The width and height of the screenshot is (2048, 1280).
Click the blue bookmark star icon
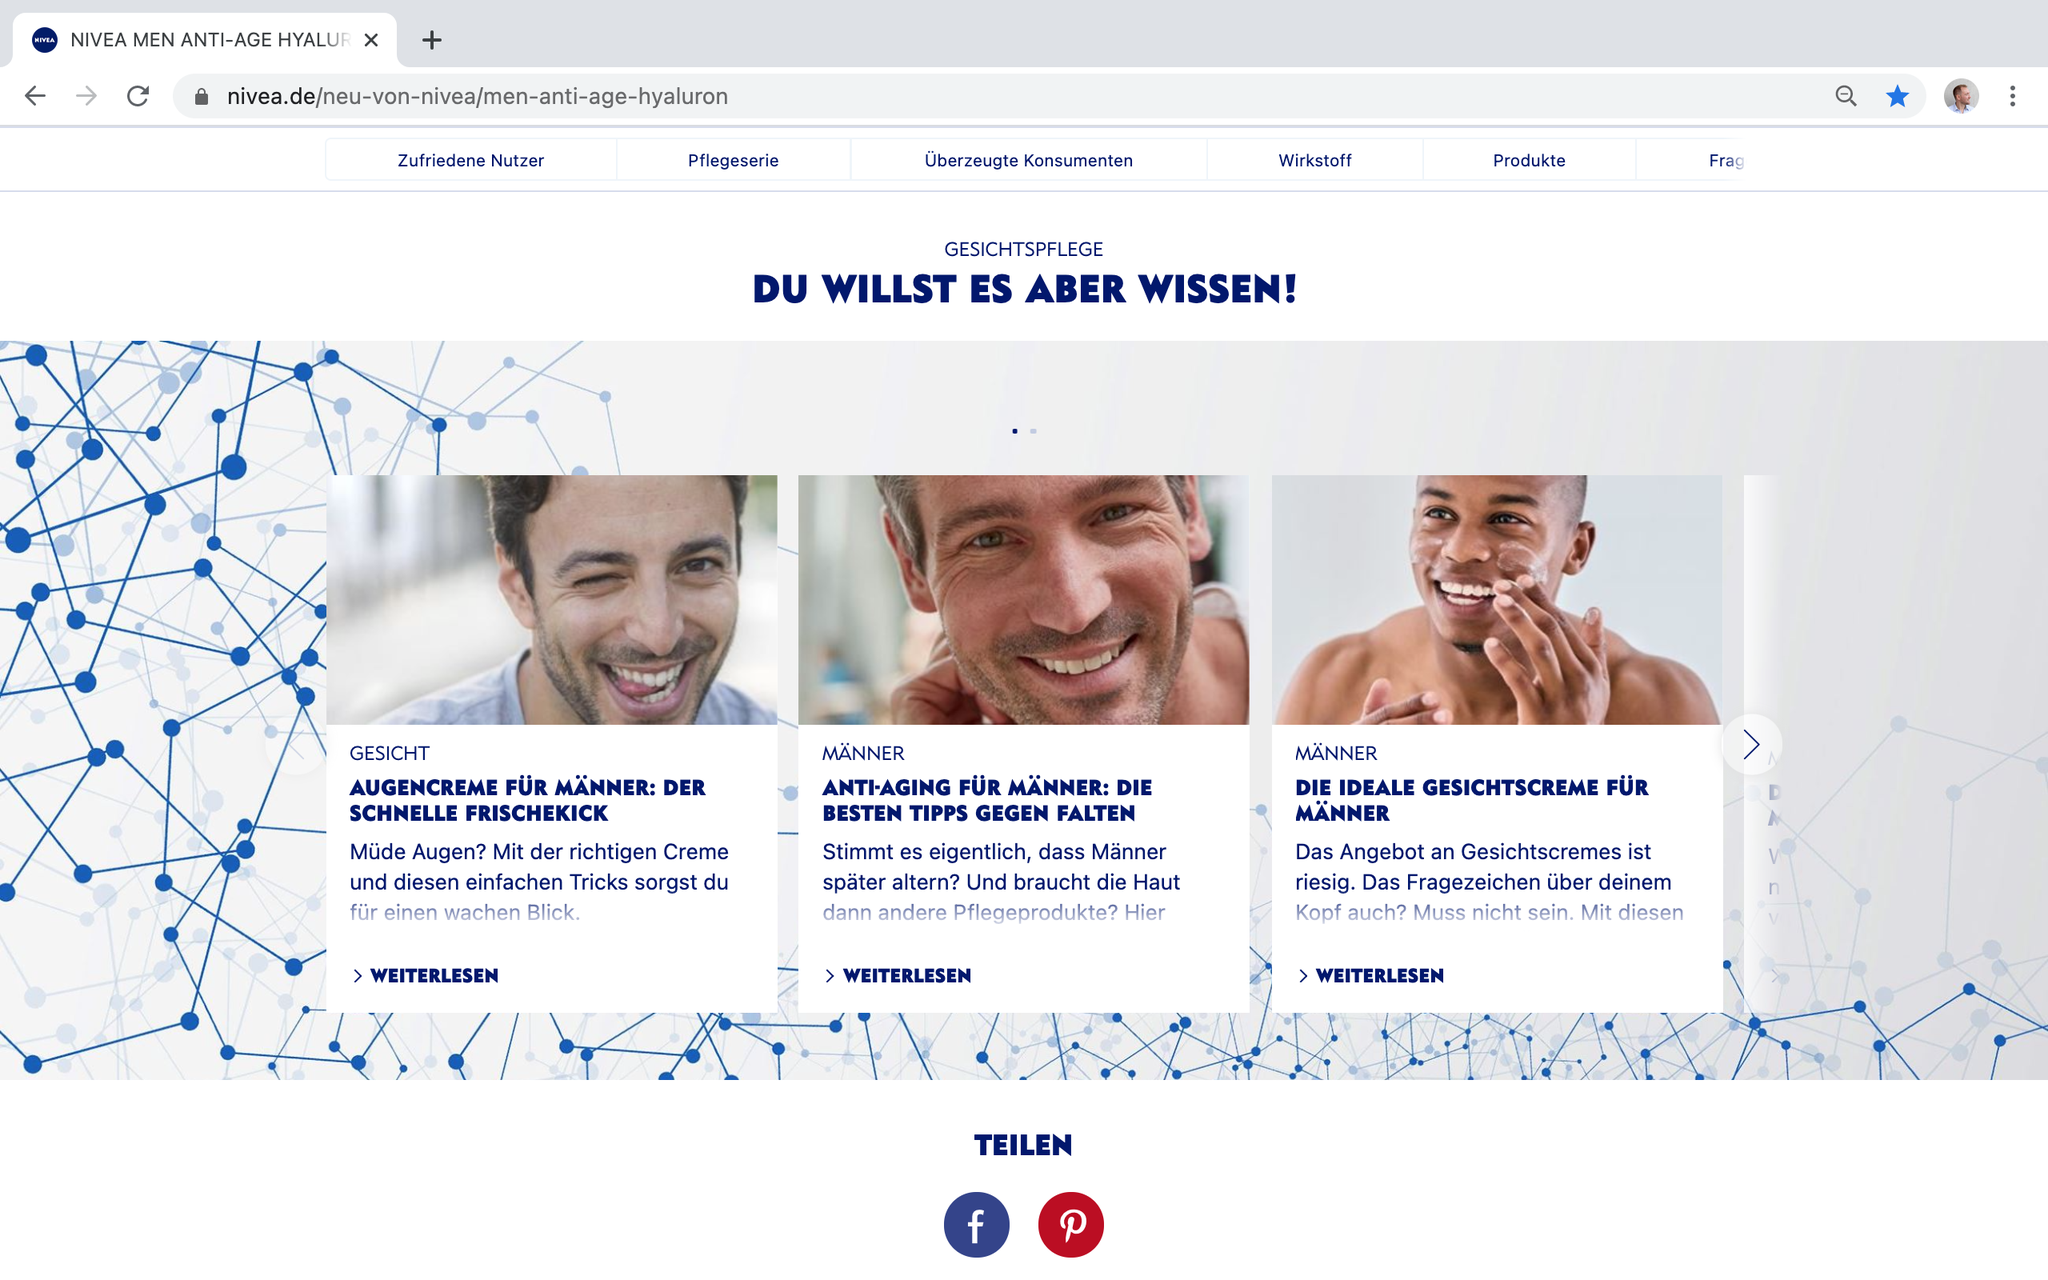click(1897, 96)
